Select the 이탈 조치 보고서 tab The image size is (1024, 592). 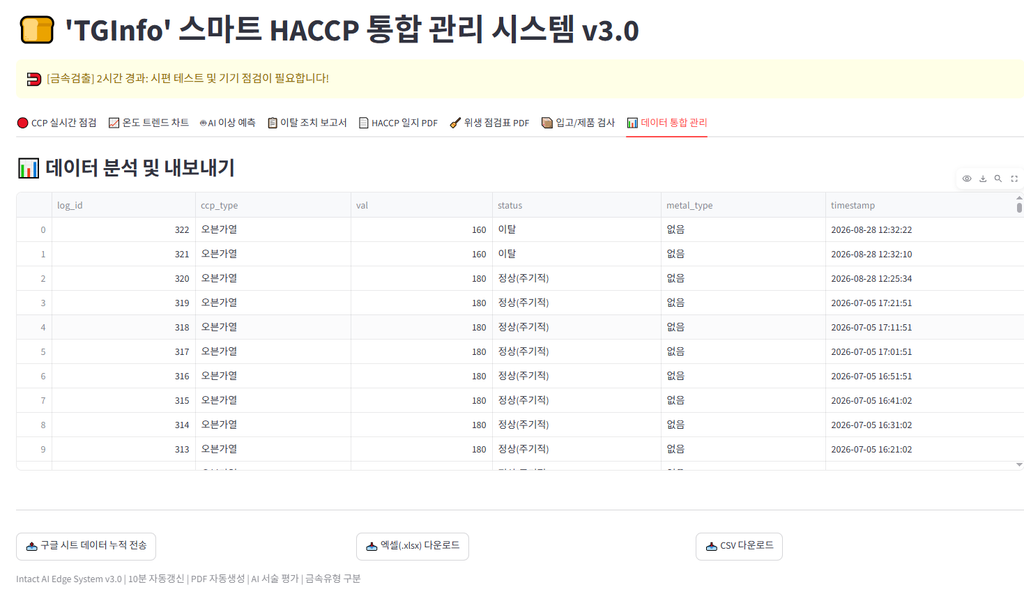pyautogui.click(x=307, y=123)
